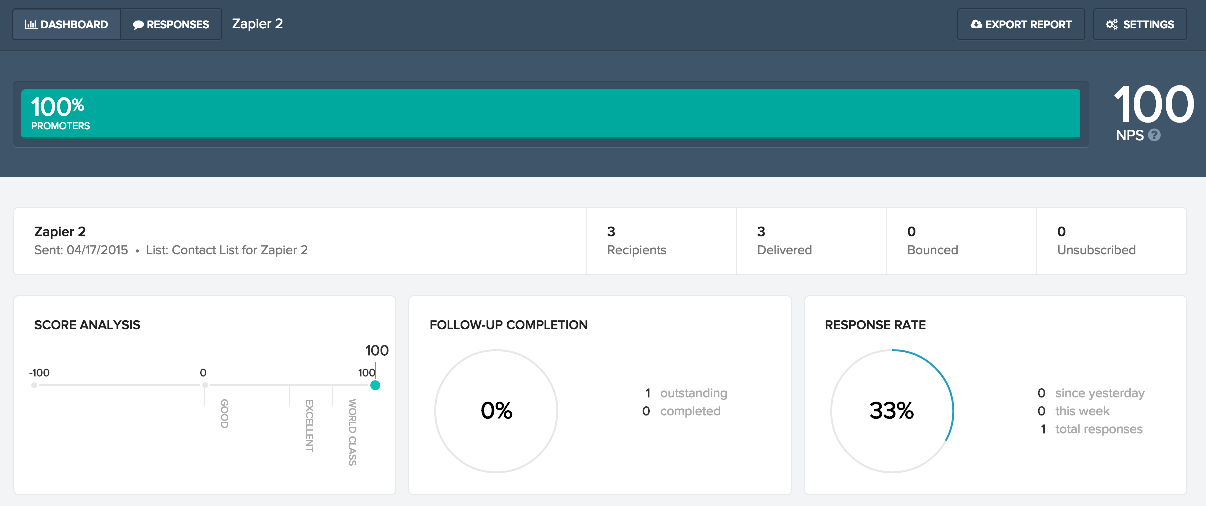Click the 'RESPONSE RATE' heading
Screen dimensions: 1206x506
[875, 325]
